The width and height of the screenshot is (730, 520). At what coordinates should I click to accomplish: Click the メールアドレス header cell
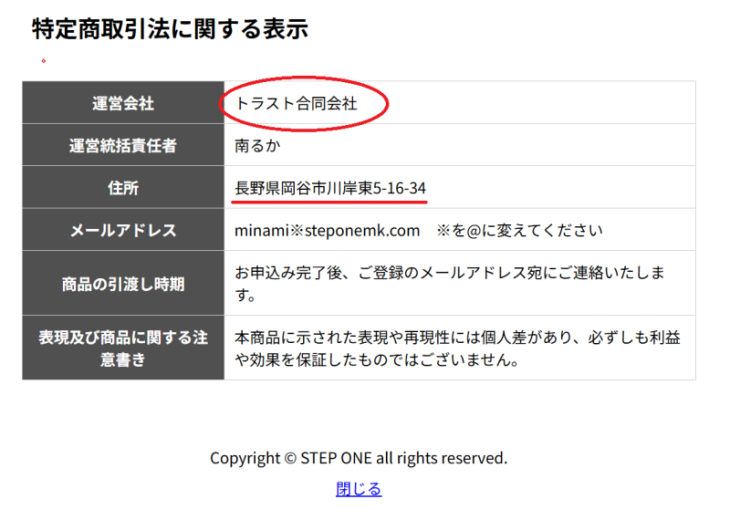123,230
